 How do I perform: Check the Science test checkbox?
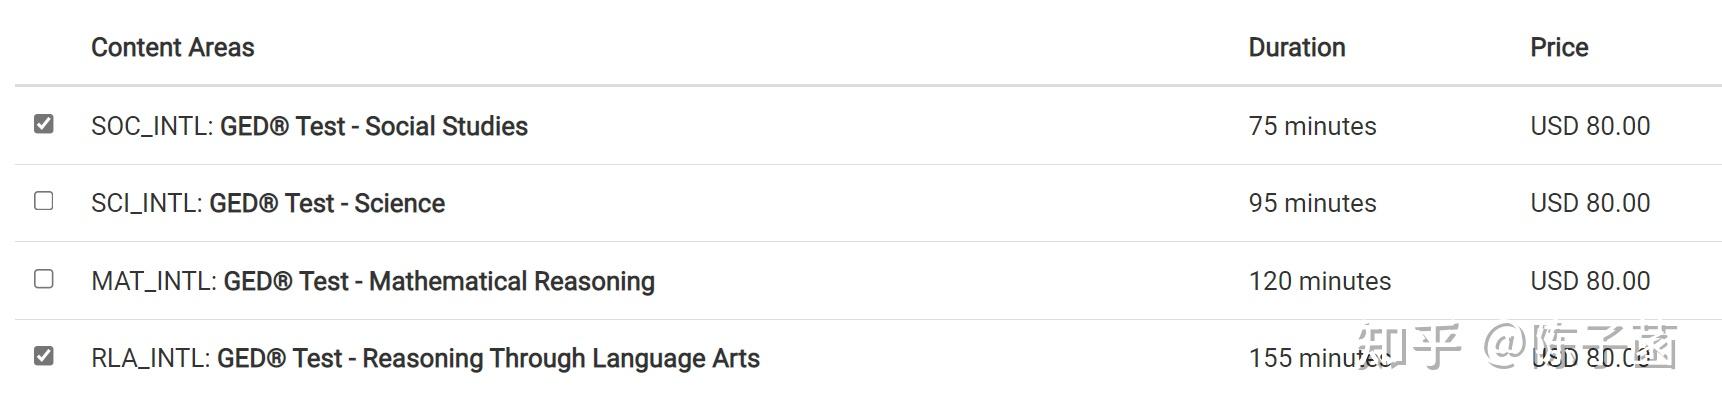[44, 201]
